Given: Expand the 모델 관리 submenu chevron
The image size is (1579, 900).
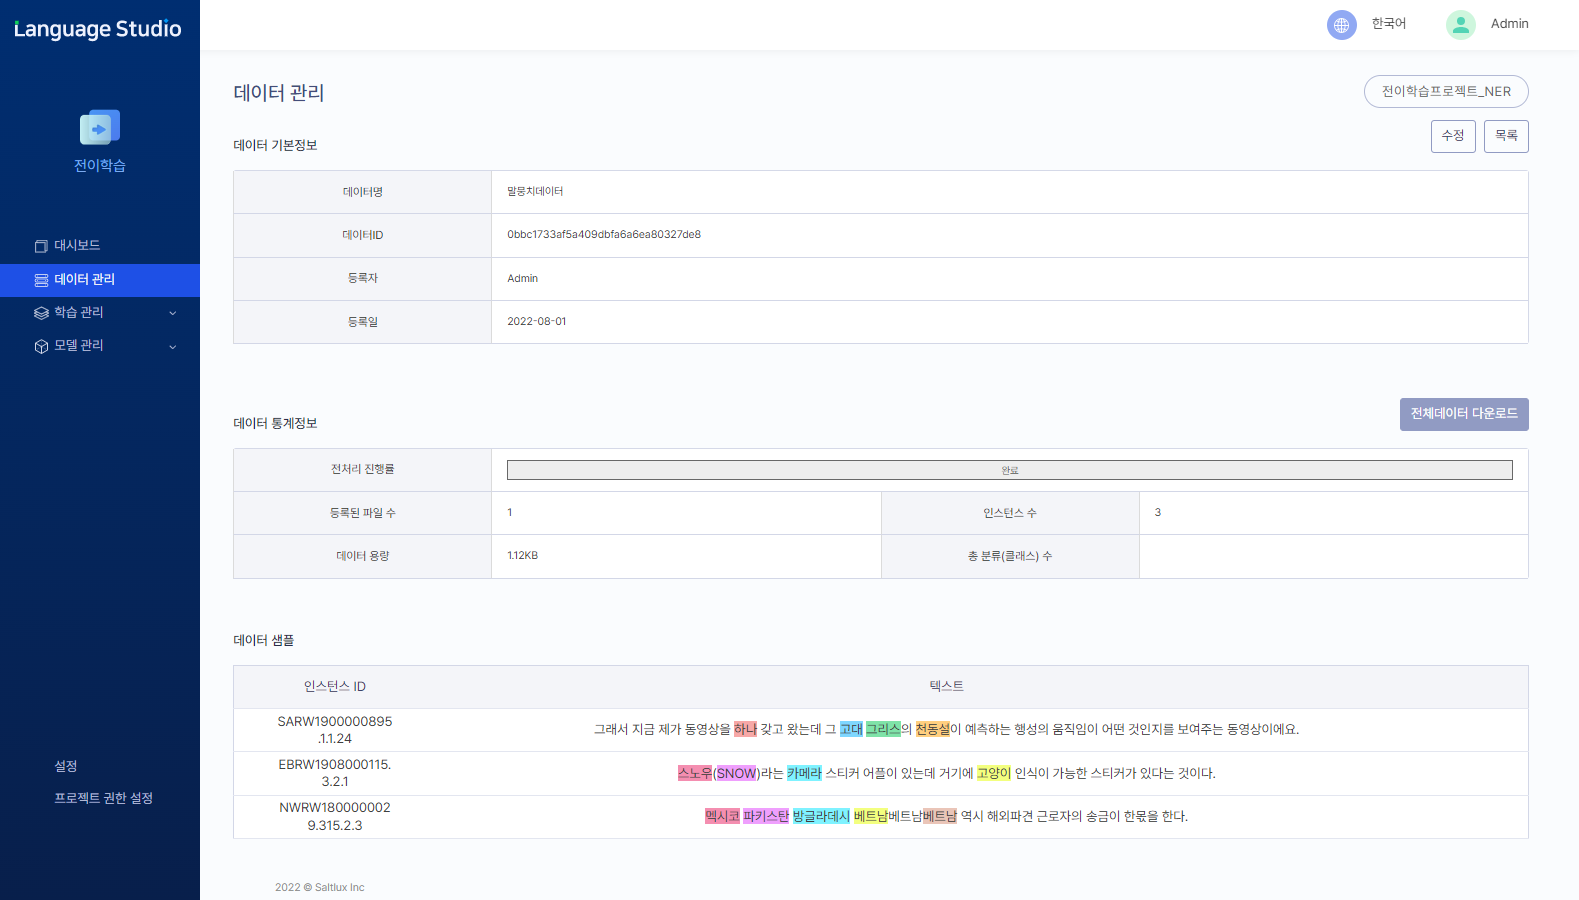Looking at the screenshot, I should coord(173,347).
